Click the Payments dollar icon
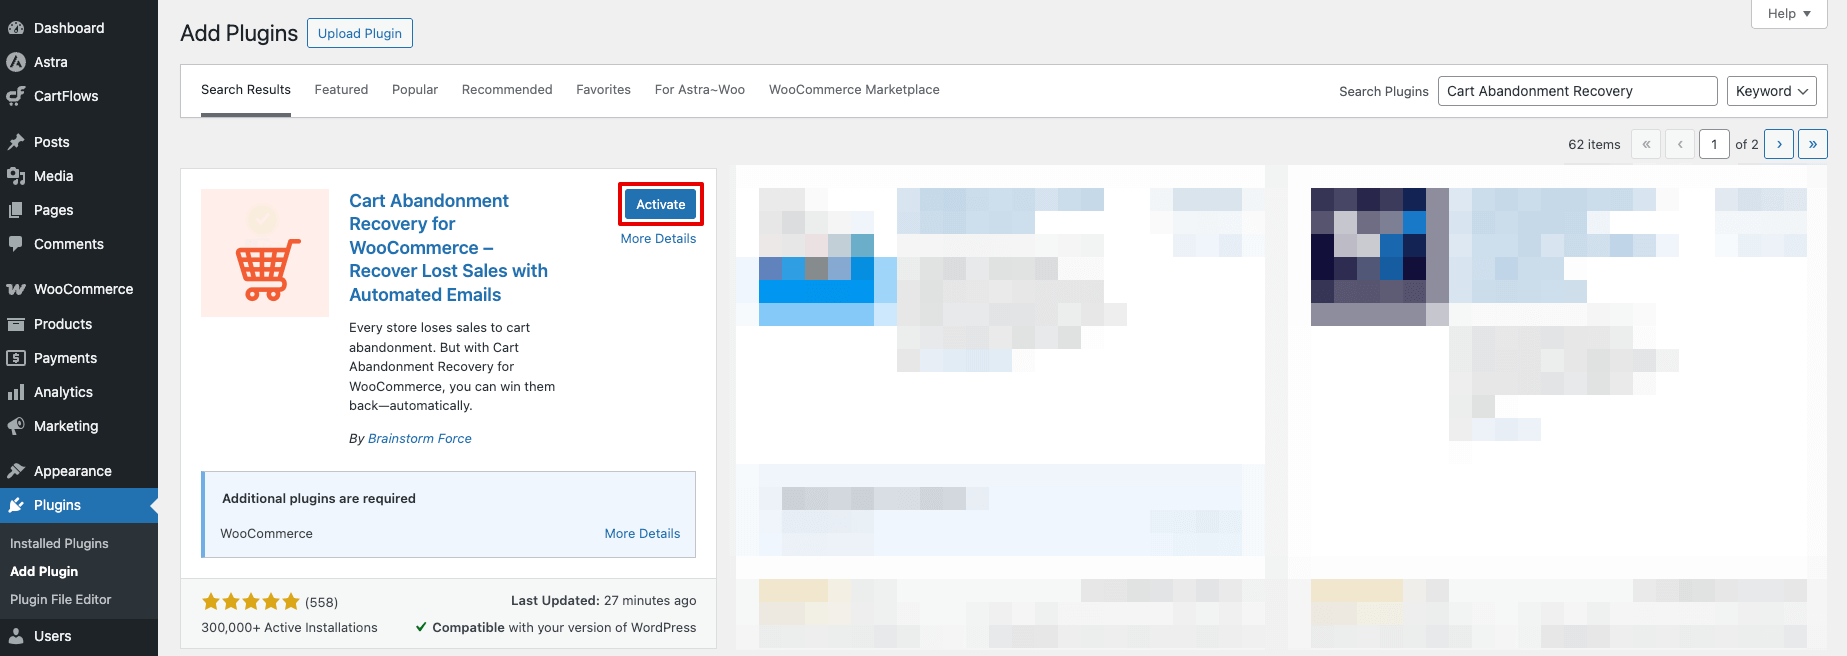This screenshot has width=1847, height=656. (16, 358)
